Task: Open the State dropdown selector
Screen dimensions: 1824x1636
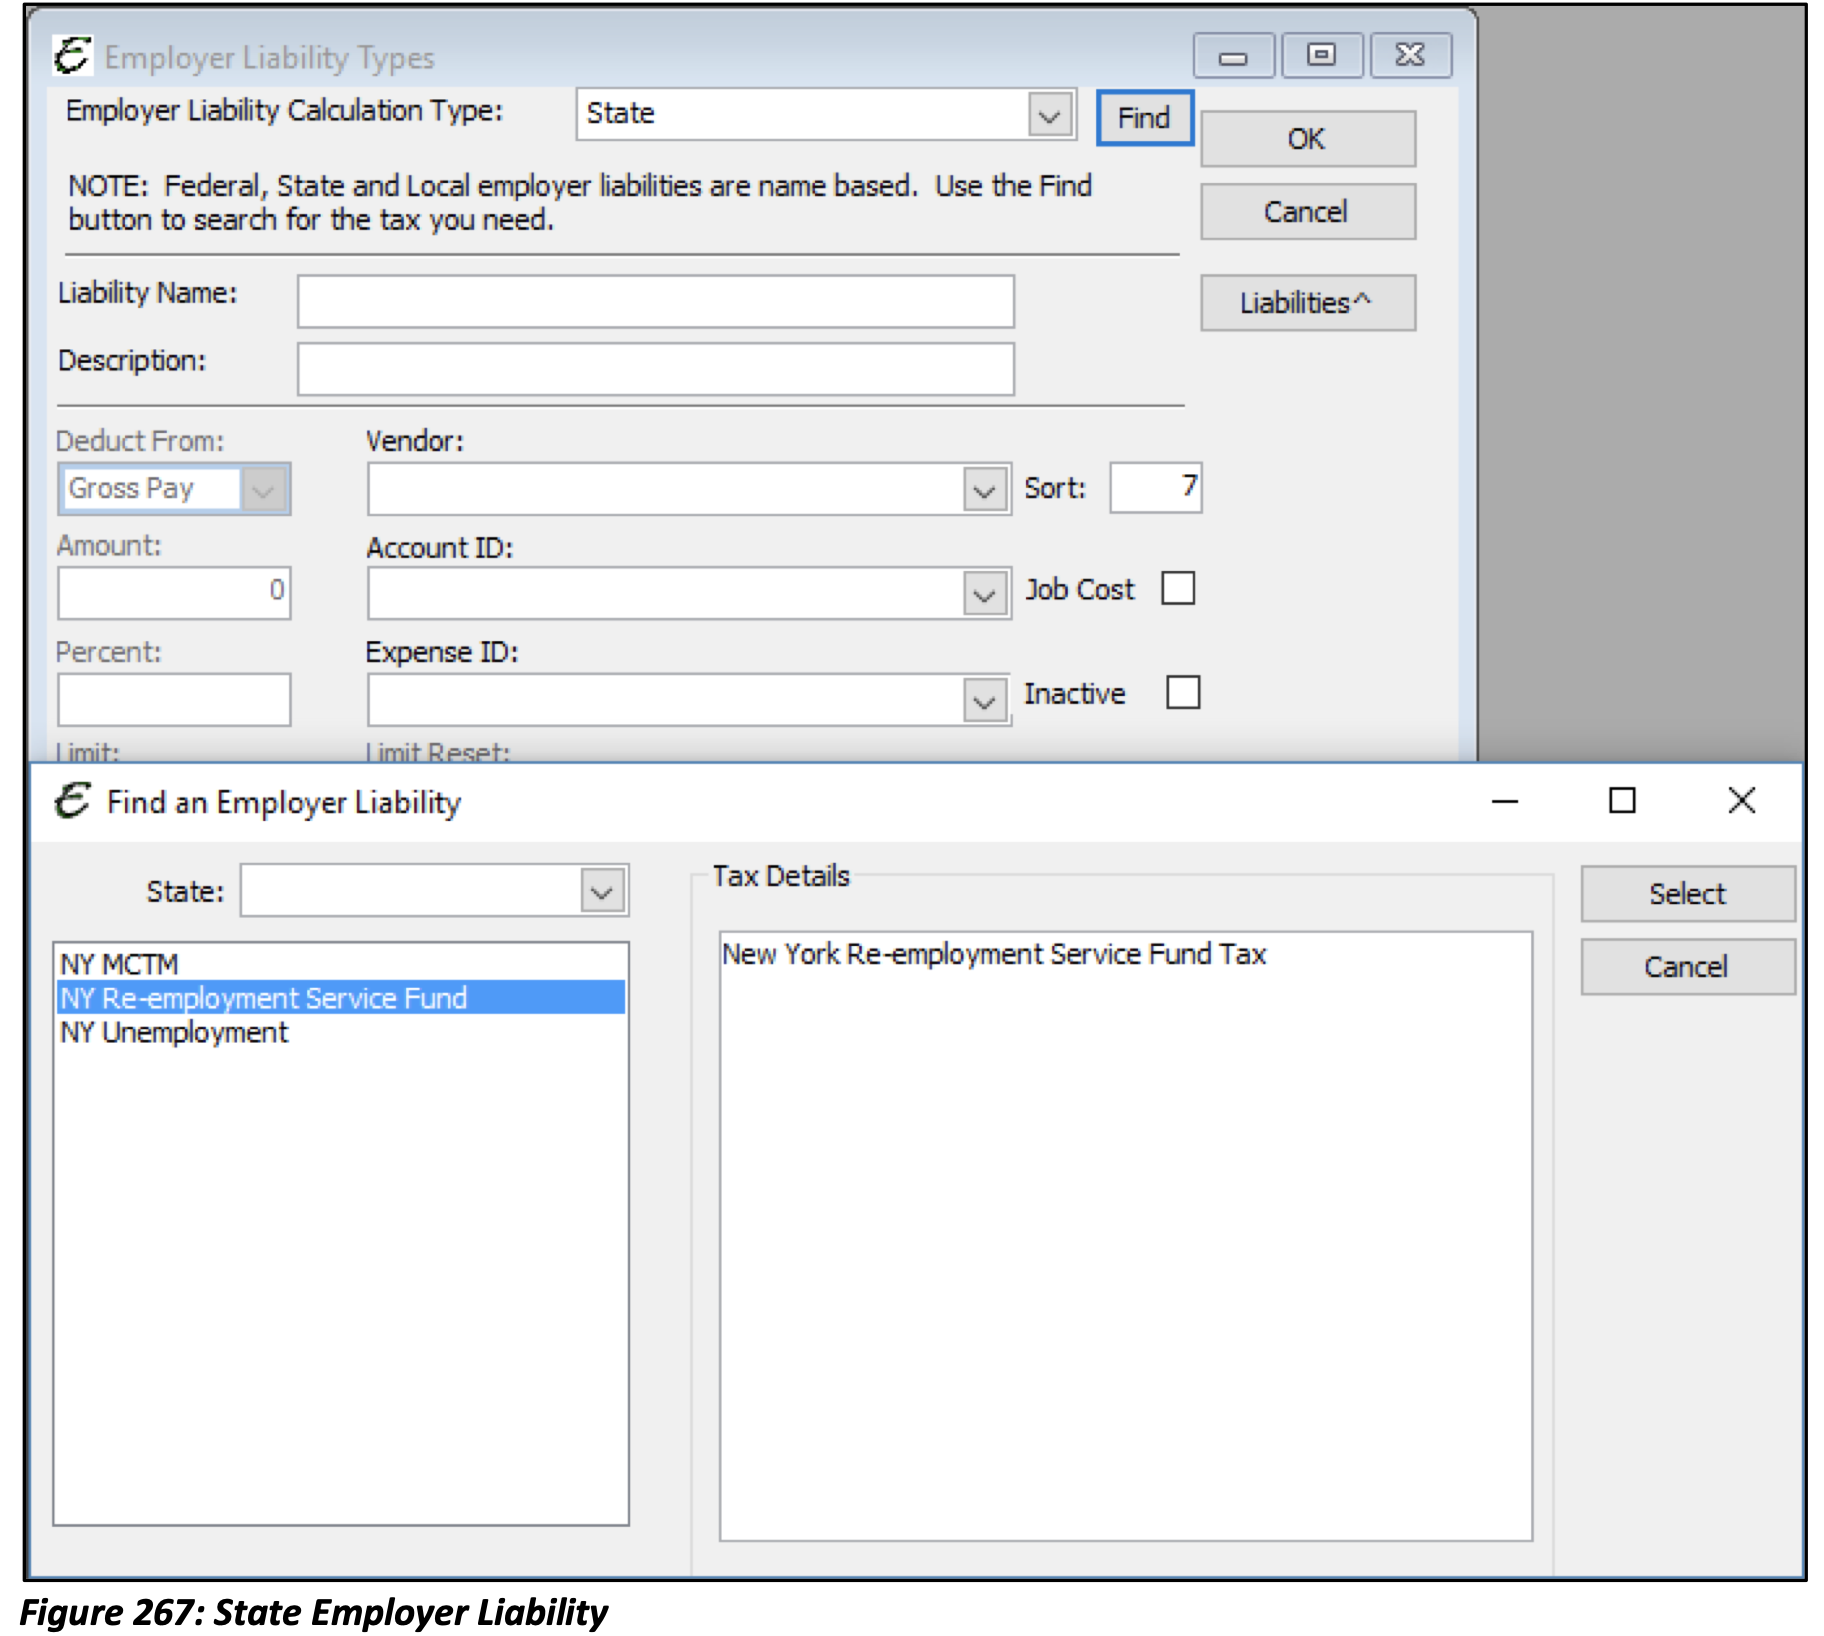Action: tap(601, 889)
